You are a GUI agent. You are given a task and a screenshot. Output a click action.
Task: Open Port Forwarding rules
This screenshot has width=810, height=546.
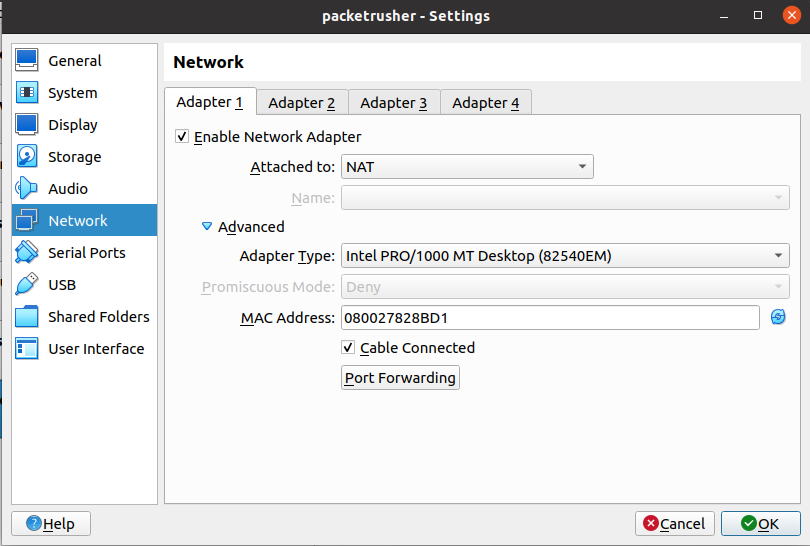click(x=400, y=378)
